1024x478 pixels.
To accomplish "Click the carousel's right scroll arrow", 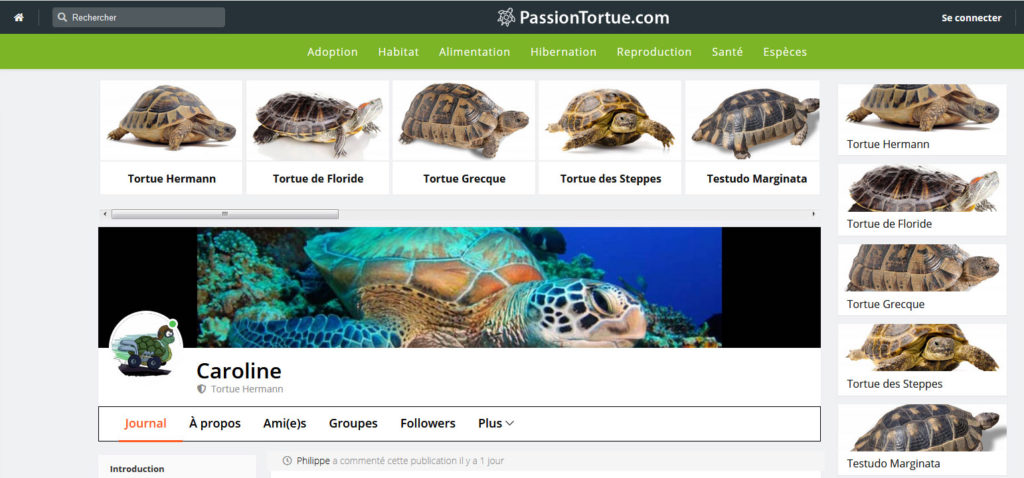I will [x=814, y=214].
